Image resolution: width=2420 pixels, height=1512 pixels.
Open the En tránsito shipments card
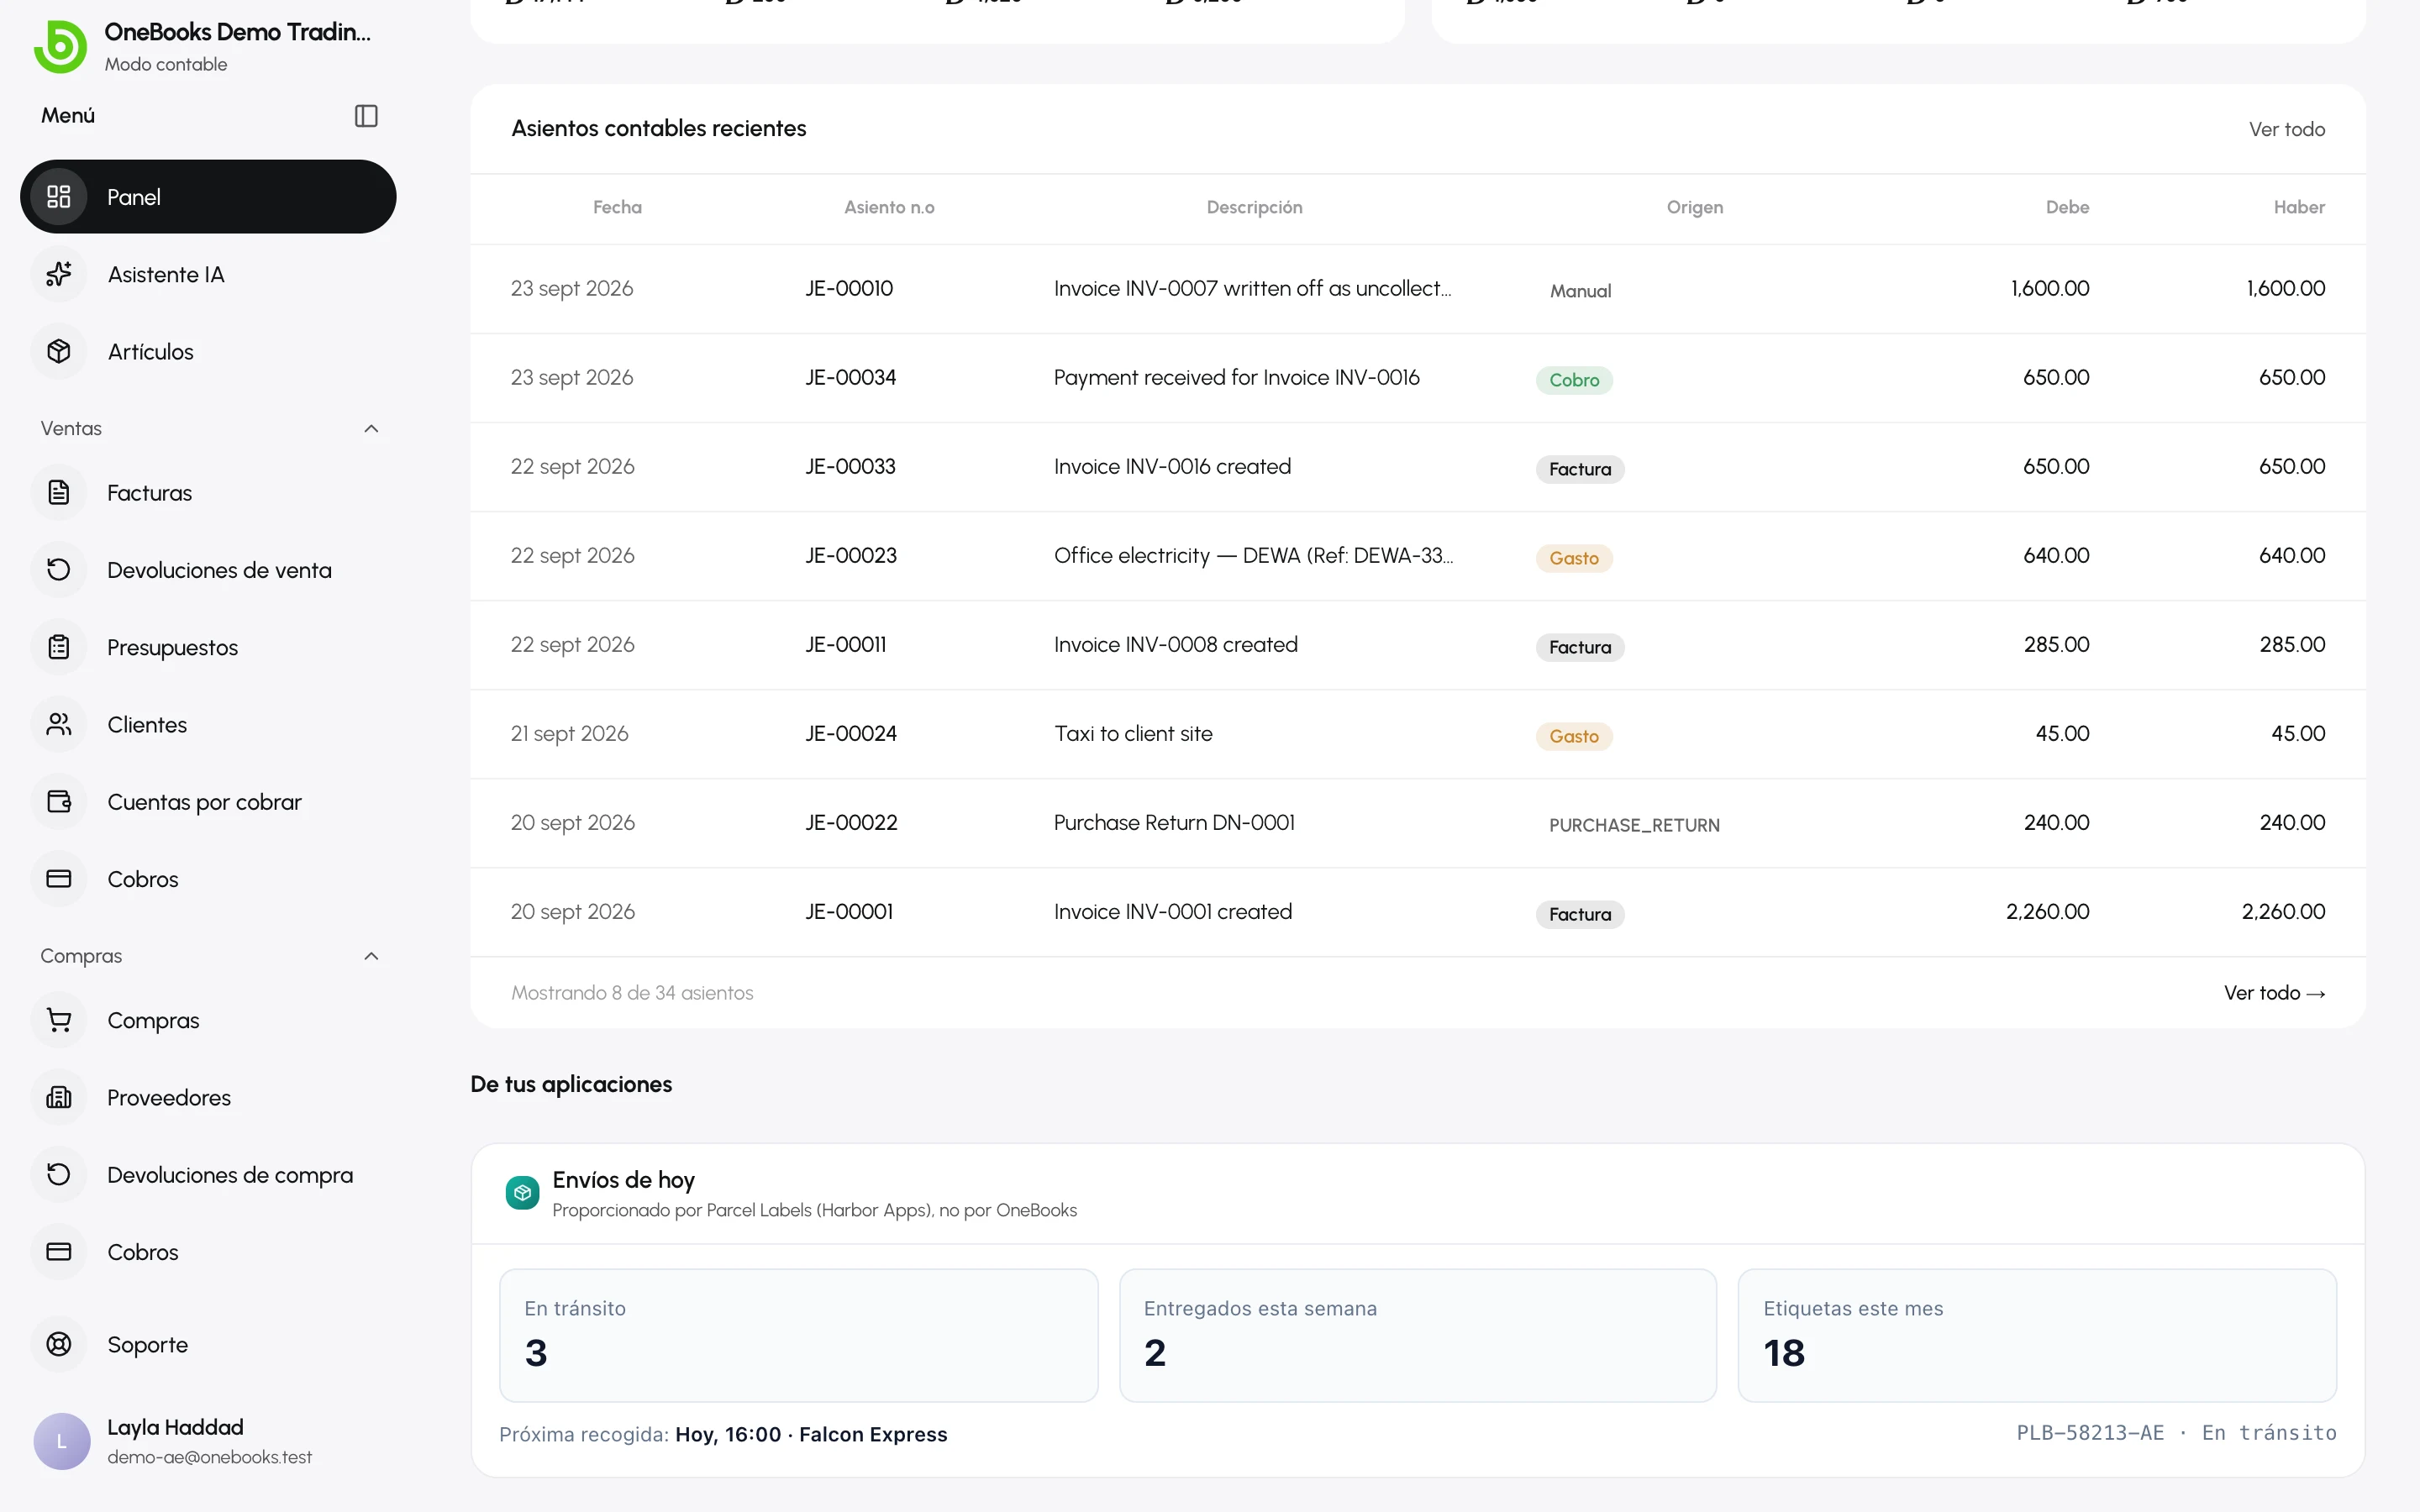(798, 1335)
